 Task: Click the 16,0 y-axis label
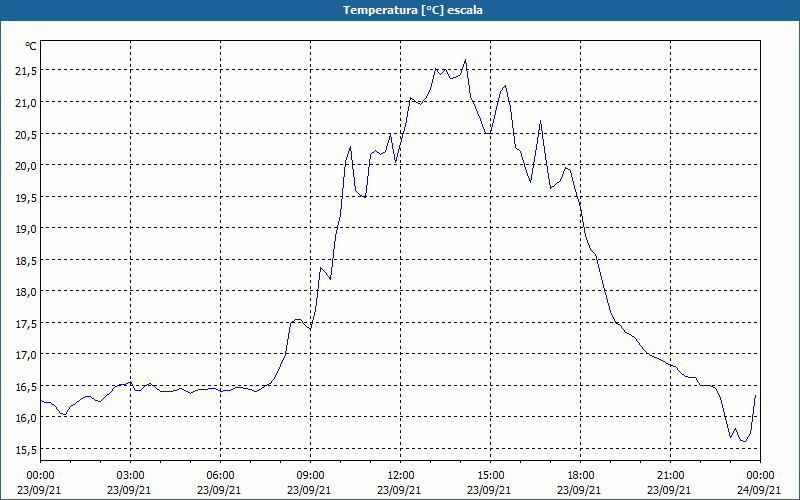pos(26,418)
